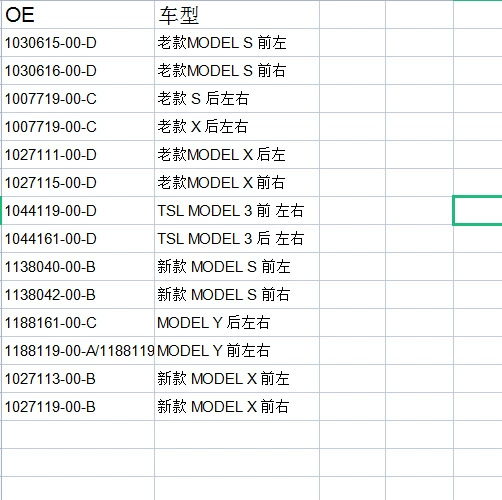This screenshot has height=500, width=502.
Task: Select cell 1007719-00-C beside 老款 X 后左右
Action: [78, 127]
